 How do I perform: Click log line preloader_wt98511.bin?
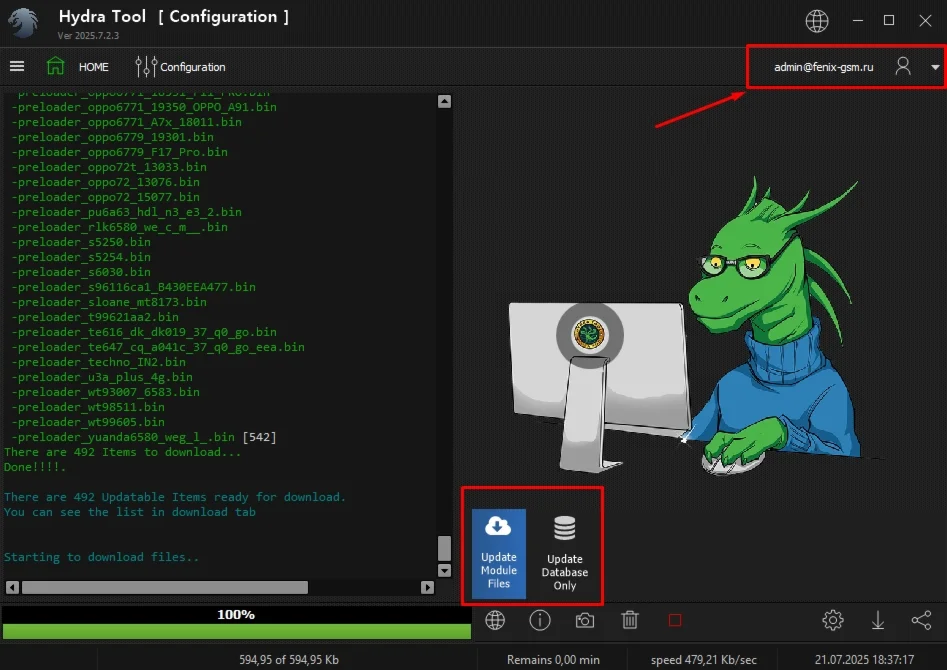(88, 407)
